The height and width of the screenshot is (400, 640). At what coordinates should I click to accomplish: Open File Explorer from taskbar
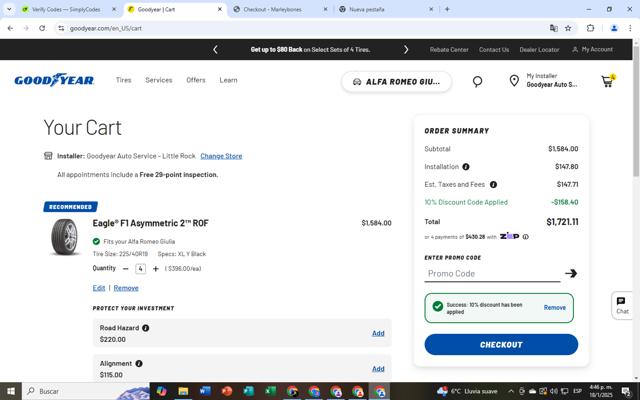[x=183, y=391]
